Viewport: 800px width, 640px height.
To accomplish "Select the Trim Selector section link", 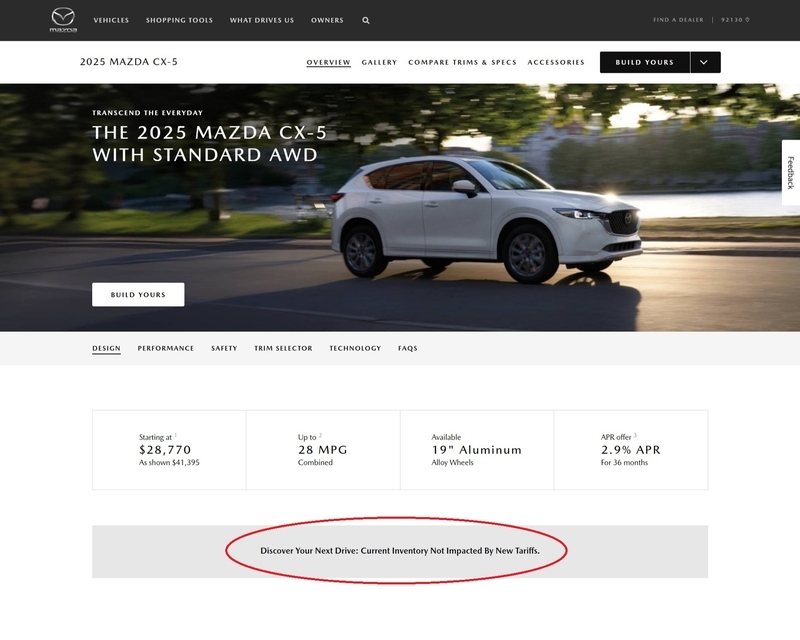I will pyautogui.click(x=283, y=348).
